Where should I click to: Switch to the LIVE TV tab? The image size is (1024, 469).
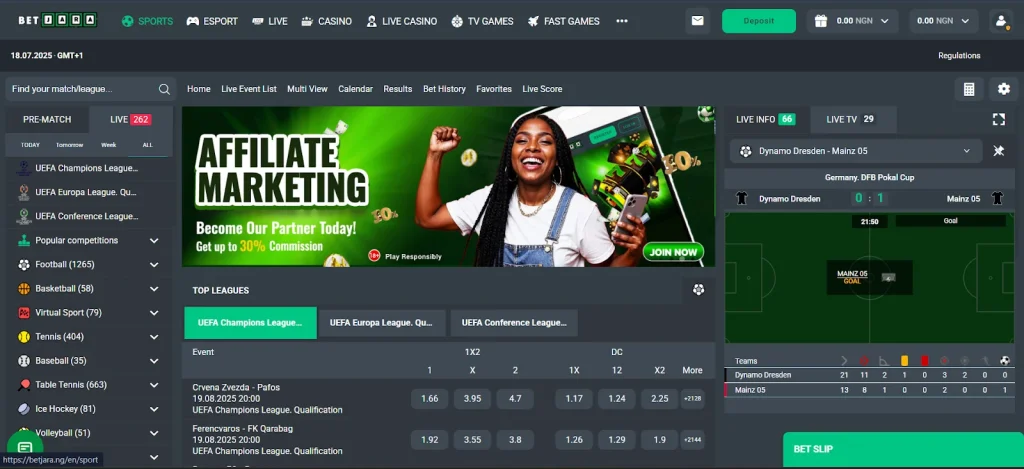click(851, 120)
